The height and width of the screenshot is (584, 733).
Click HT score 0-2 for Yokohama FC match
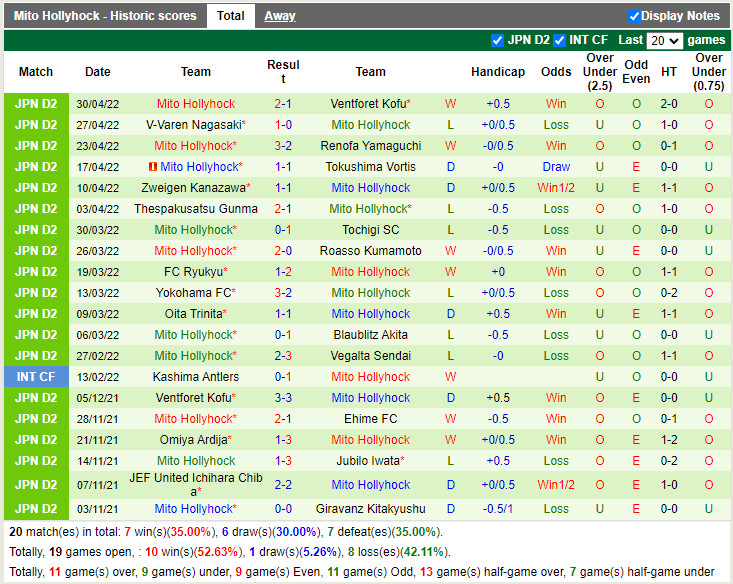(x=669, y=293)
